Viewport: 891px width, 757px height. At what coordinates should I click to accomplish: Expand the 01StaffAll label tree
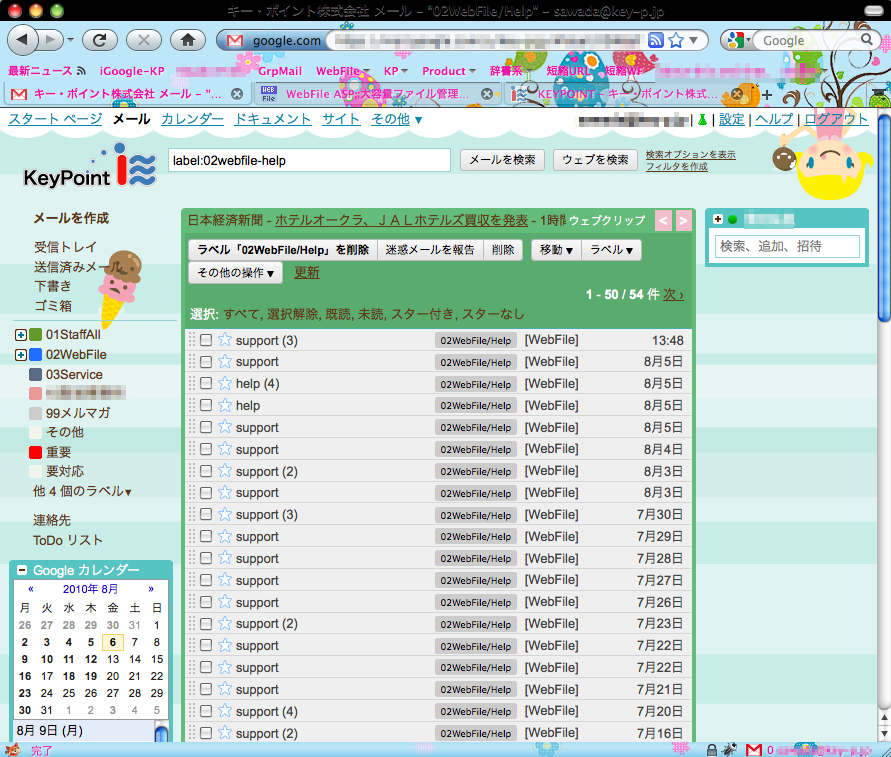[x=20, y=335]
